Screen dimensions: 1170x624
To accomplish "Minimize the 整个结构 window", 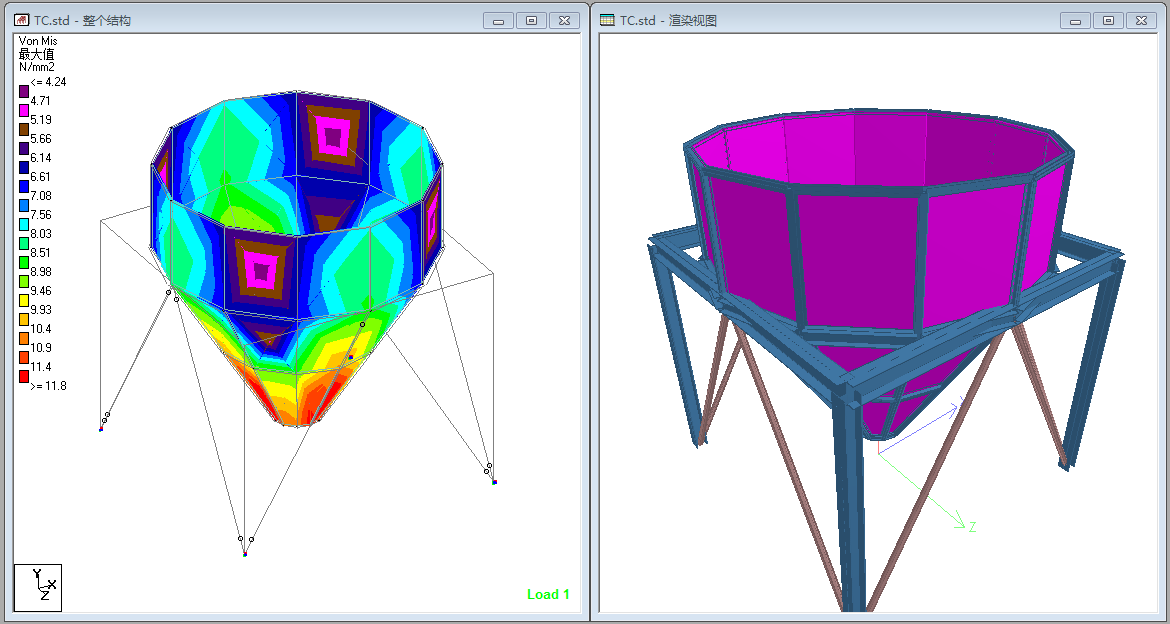I will (498, 21).
